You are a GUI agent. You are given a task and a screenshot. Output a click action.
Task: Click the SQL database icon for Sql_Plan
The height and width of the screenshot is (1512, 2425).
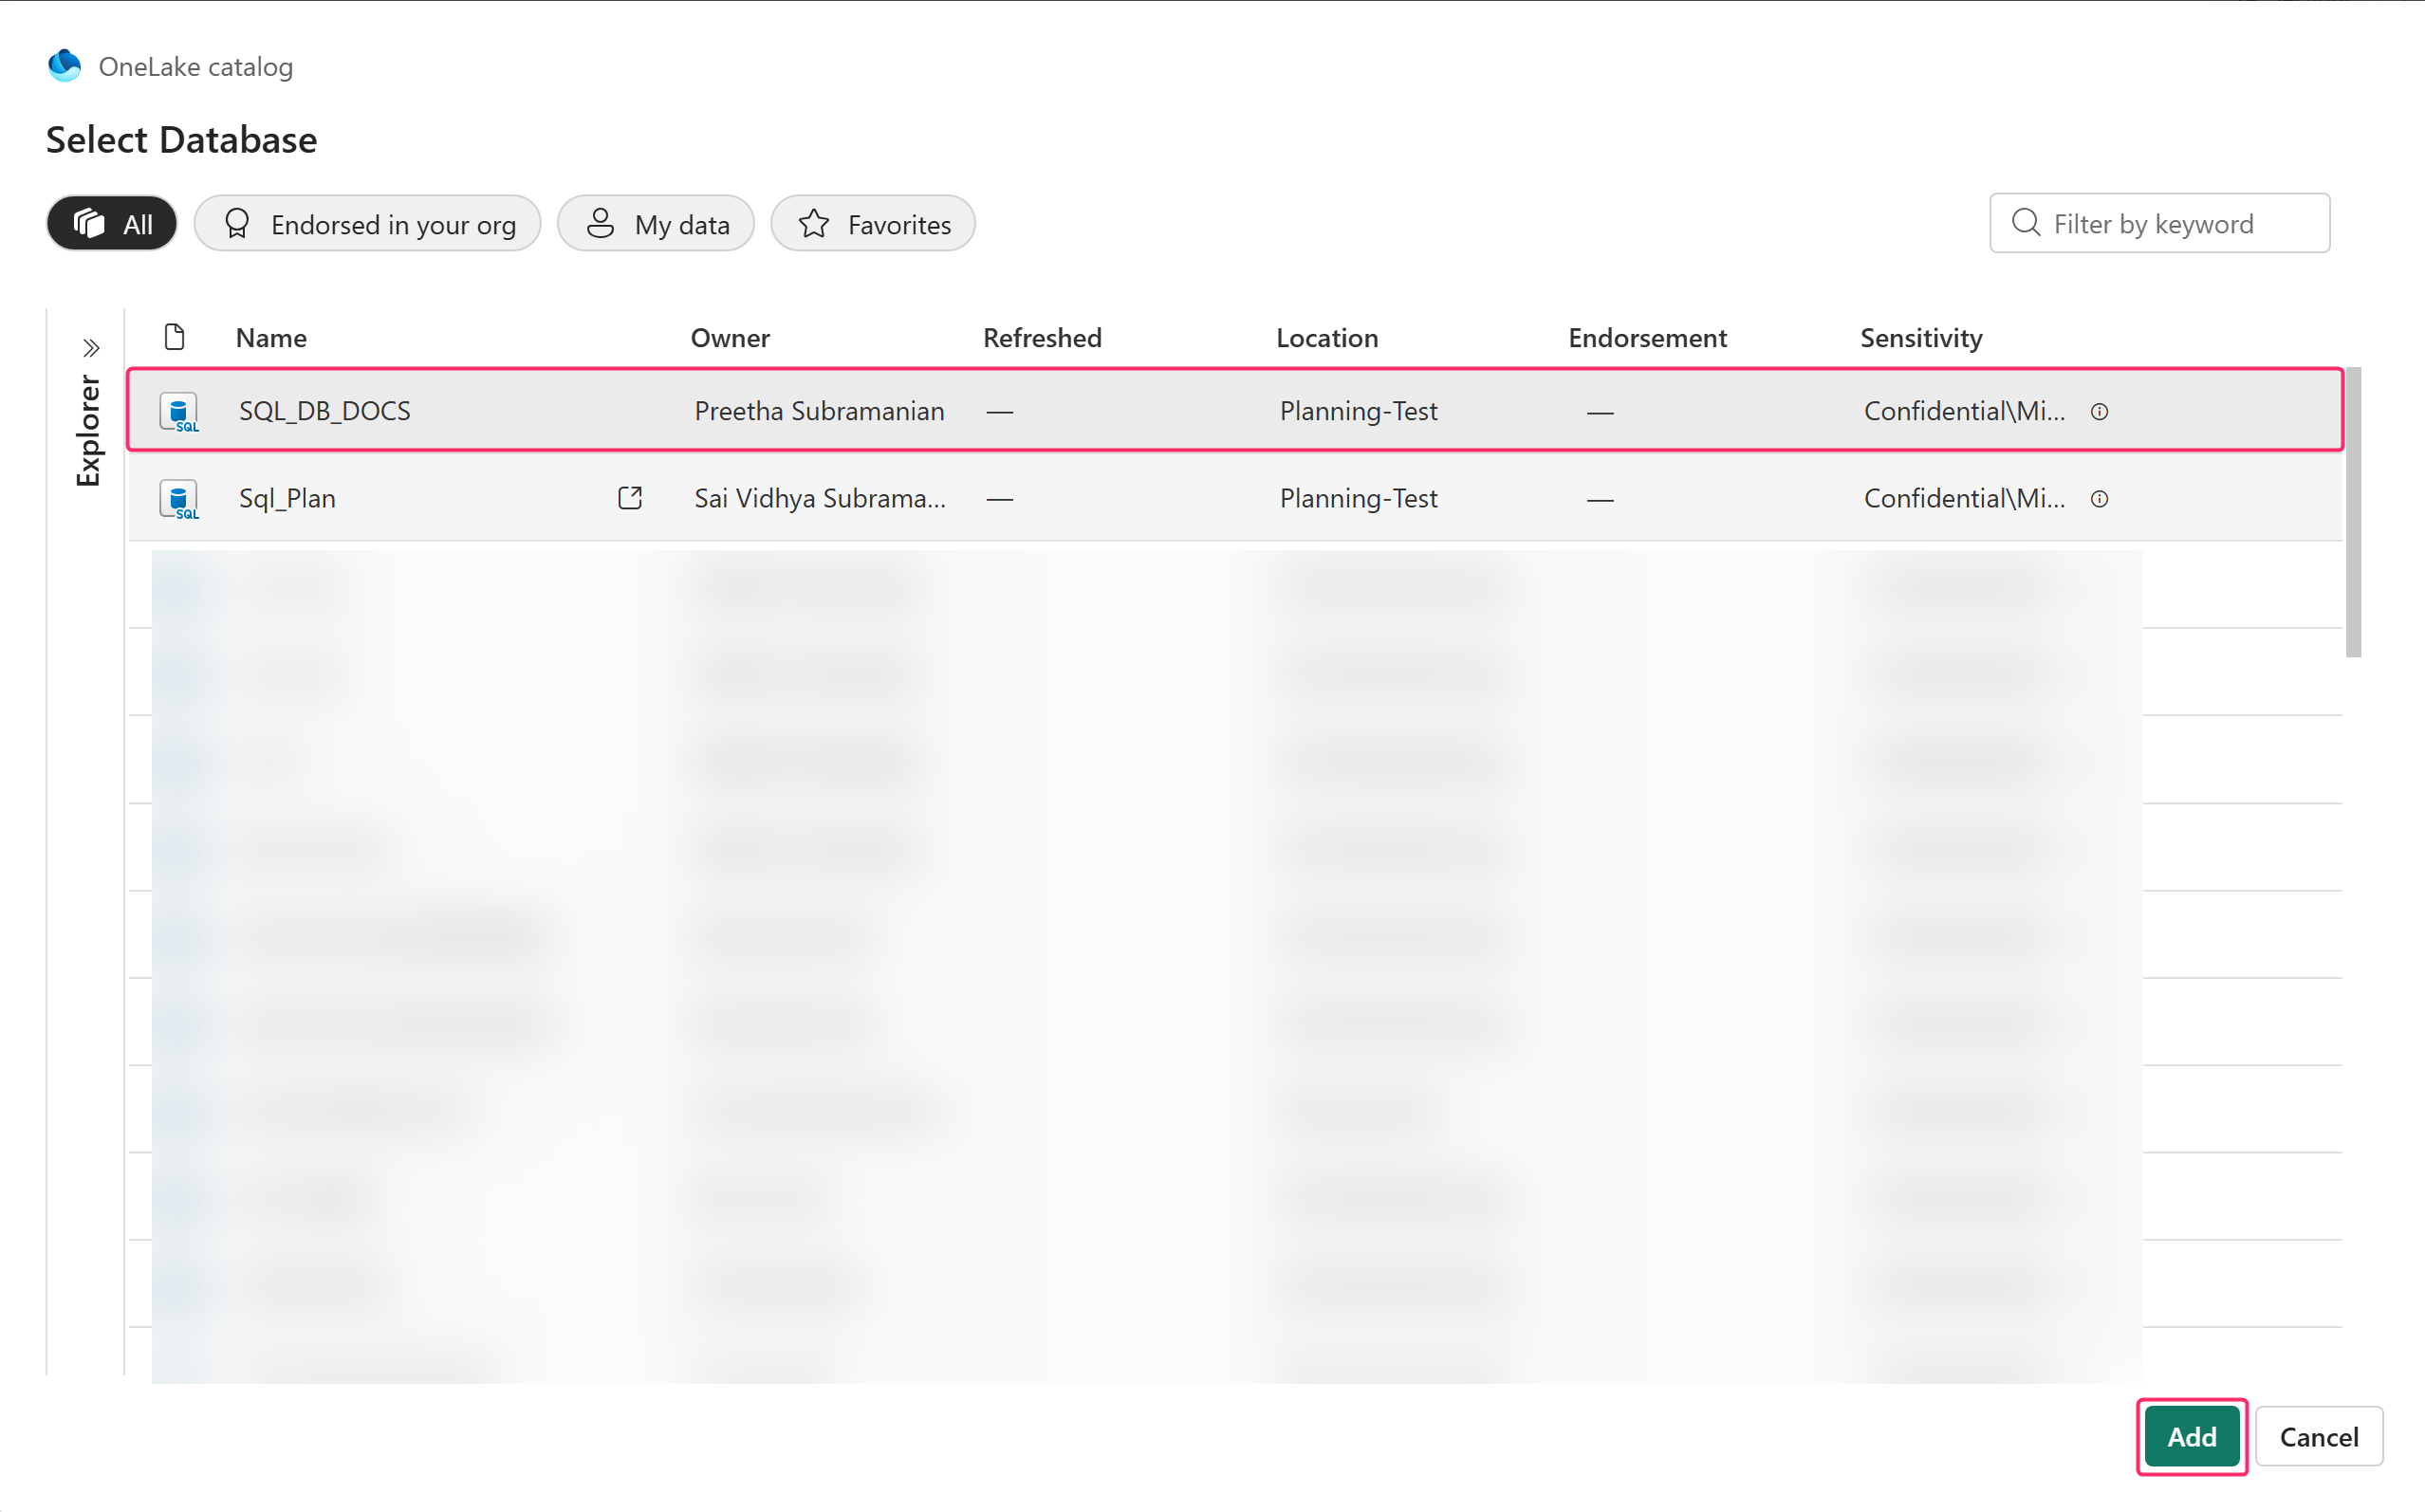[179, 498]
